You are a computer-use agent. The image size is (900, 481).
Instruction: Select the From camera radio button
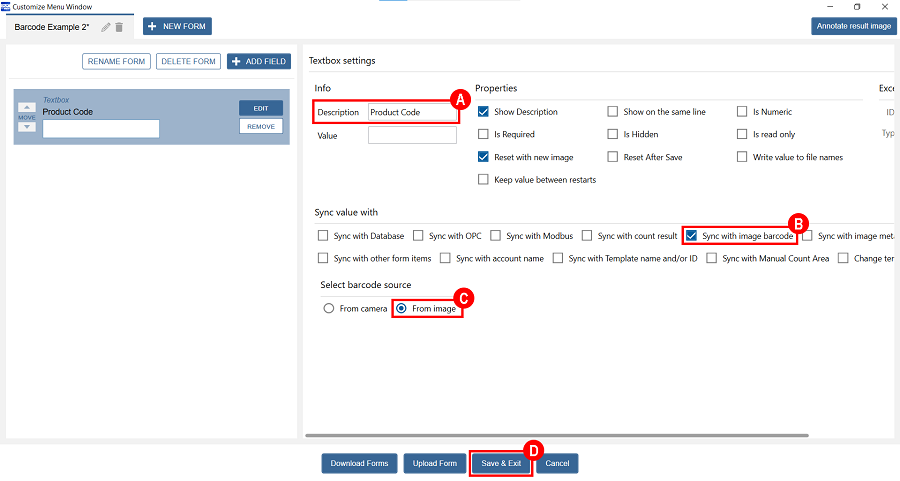(x=328, y=309)
